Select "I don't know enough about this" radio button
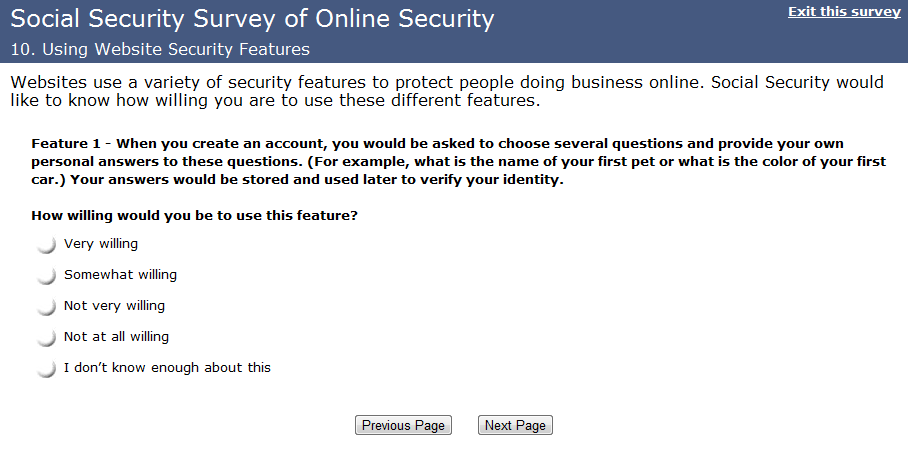Viewport: 908px width, 465px height. (x=46, y=369)
